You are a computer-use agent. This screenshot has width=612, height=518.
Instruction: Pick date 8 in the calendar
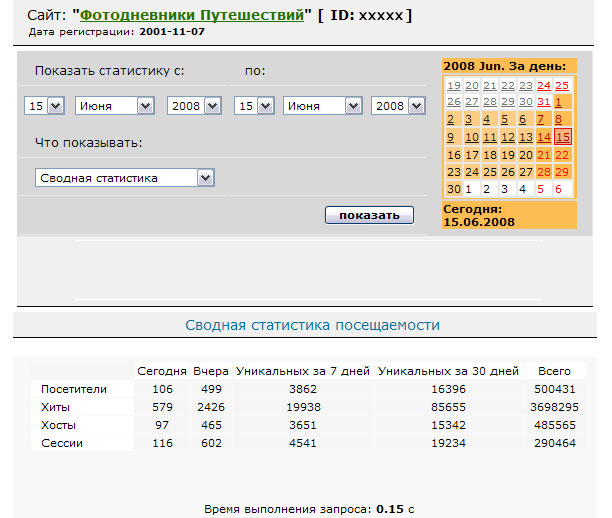pos(562,120)
